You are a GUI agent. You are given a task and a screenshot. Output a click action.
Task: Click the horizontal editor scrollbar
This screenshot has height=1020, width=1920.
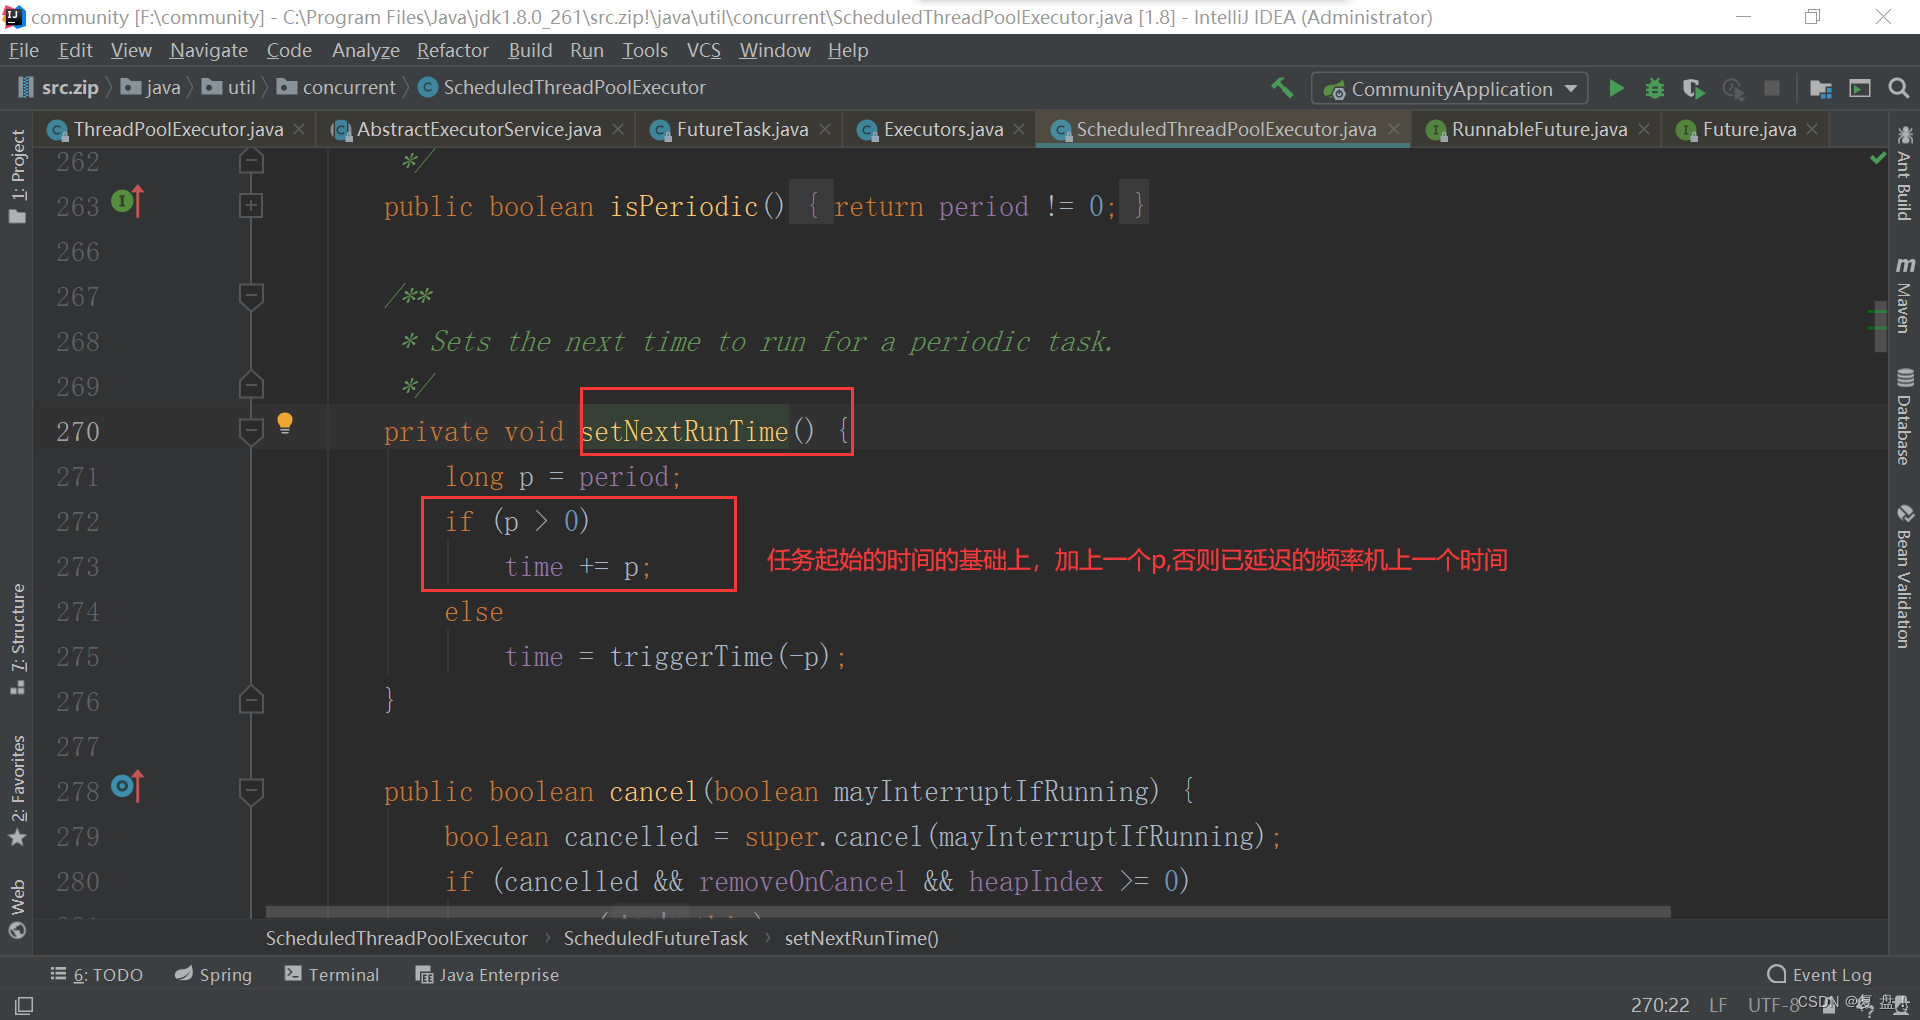pos(968,912)
